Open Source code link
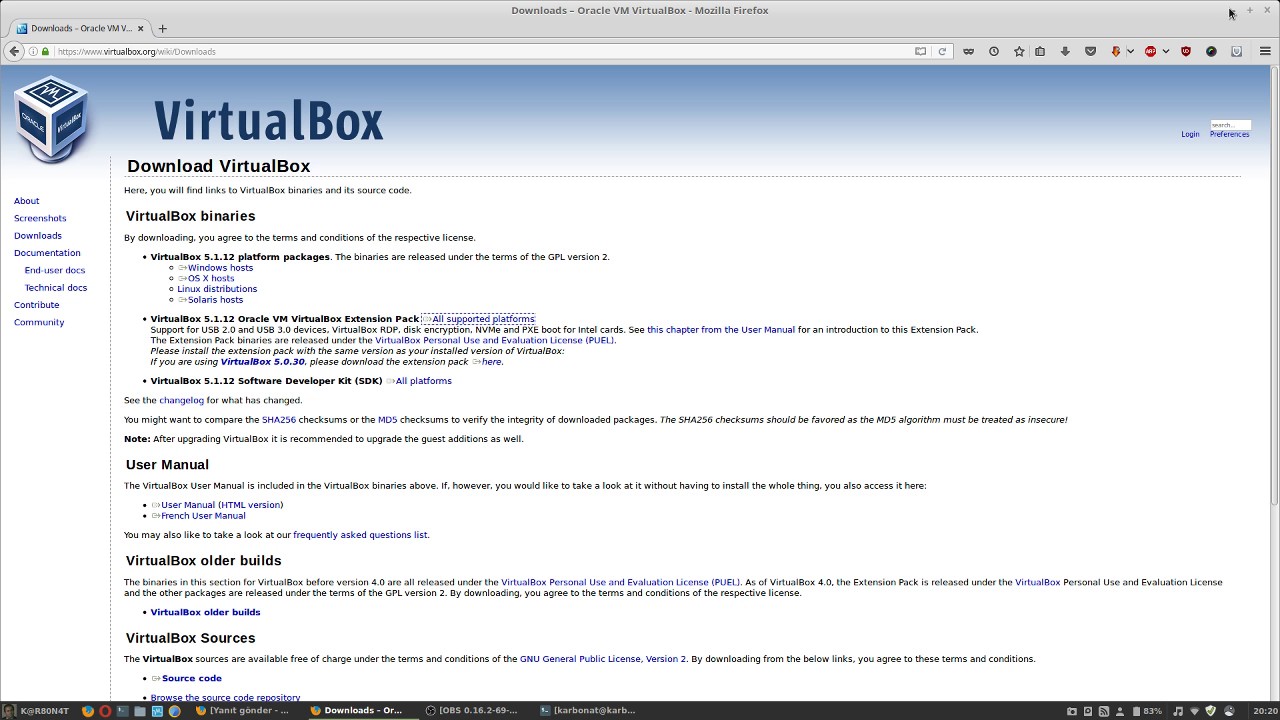1280x720 pixels. pos(192,678)
